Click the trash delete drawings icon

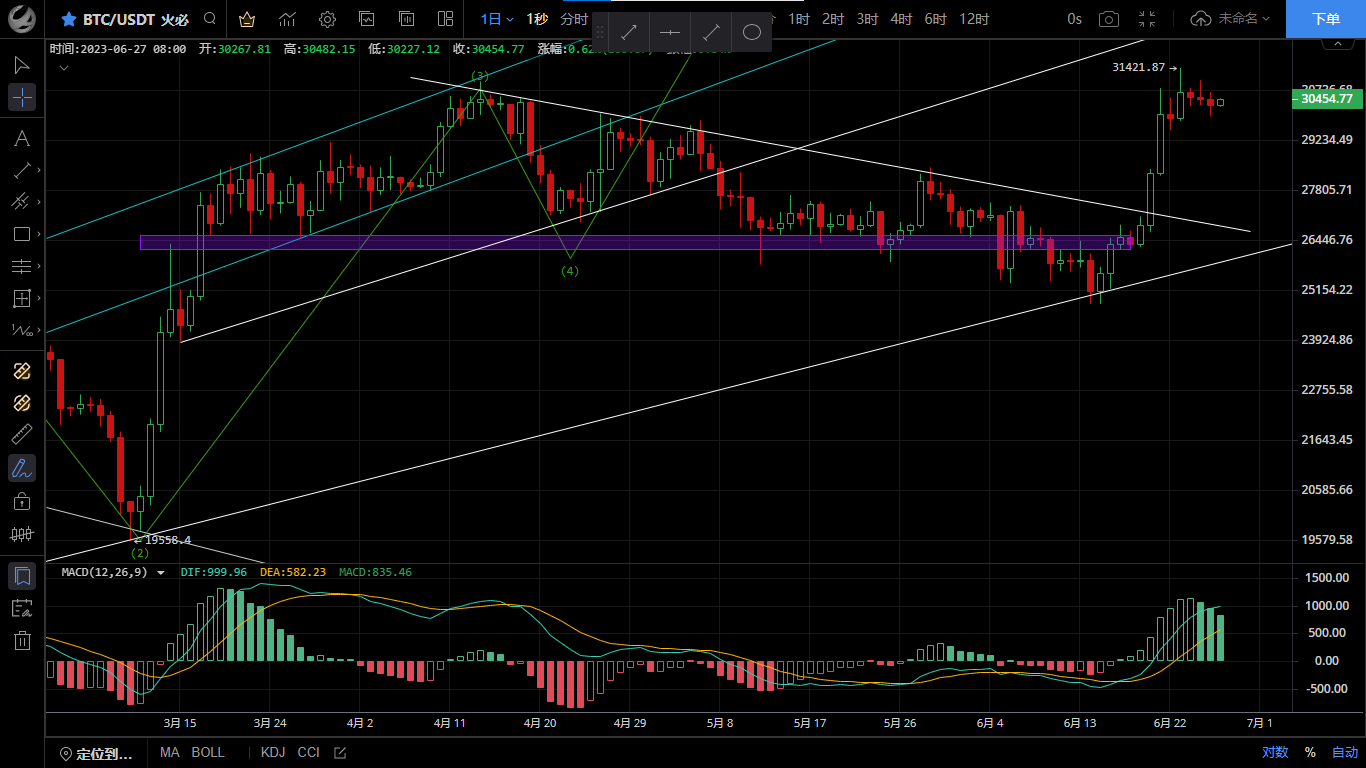point(22,640)
